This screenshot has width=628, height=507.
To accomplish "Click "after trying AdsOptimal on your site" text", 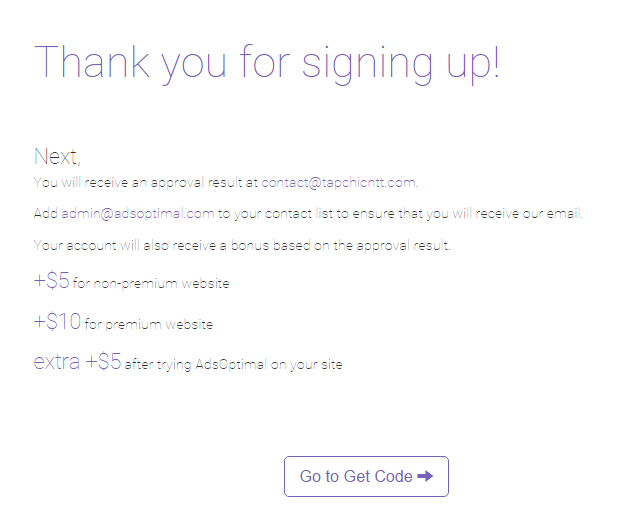I will [x=233, y=365].
